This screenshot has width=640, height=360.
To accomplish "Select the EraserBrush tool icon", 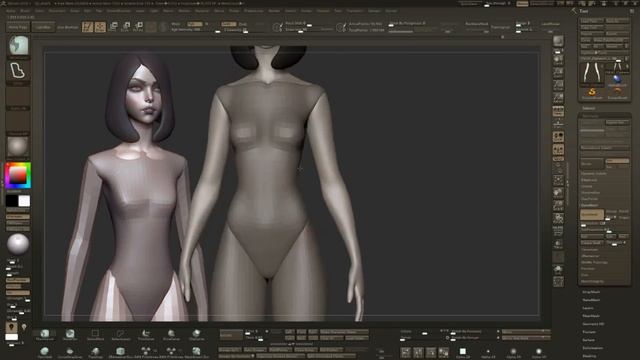I will (617, 93).
